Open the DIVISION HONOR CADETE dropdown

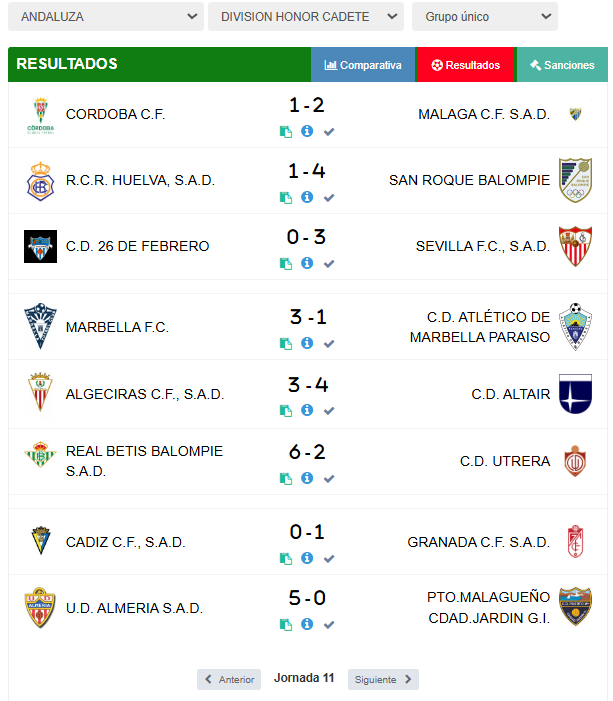click(305, 17)
